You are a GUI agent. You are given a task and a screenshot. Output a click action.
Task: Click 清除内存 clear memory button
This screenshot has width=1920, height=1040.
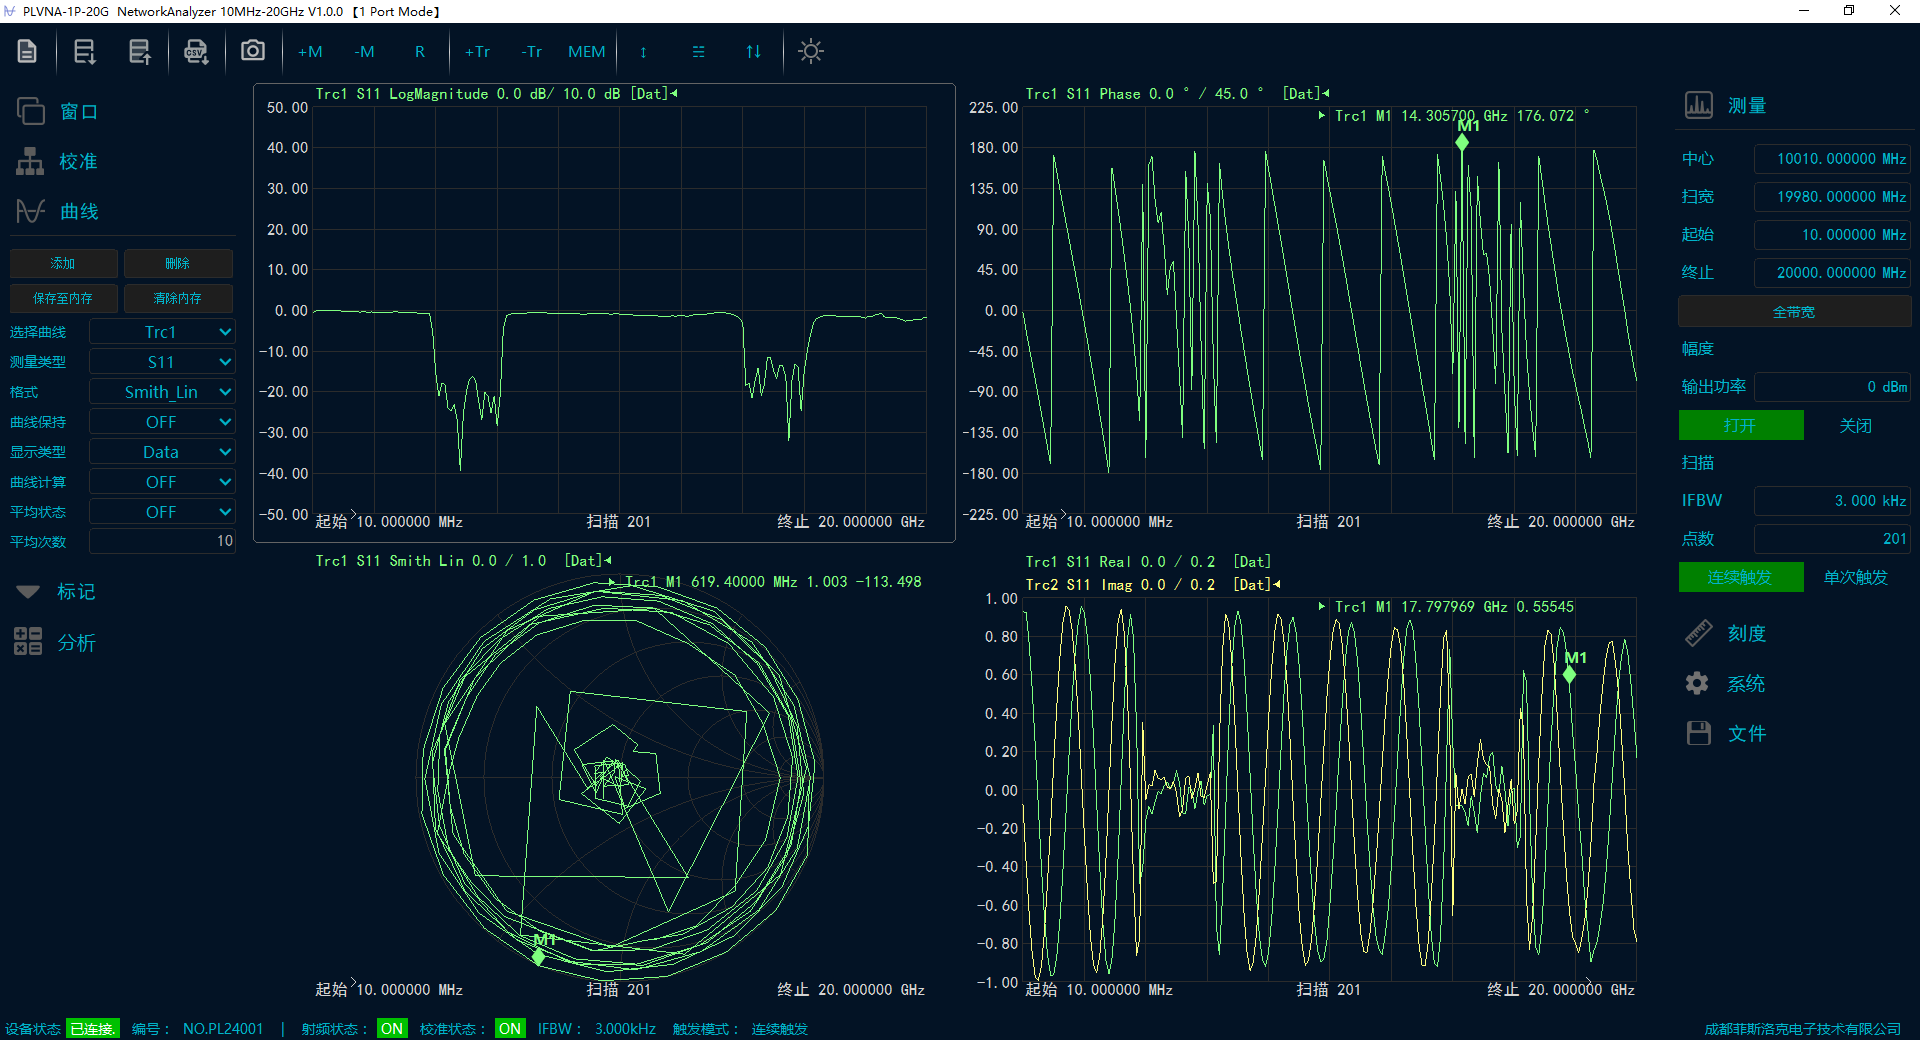point(178,298)
